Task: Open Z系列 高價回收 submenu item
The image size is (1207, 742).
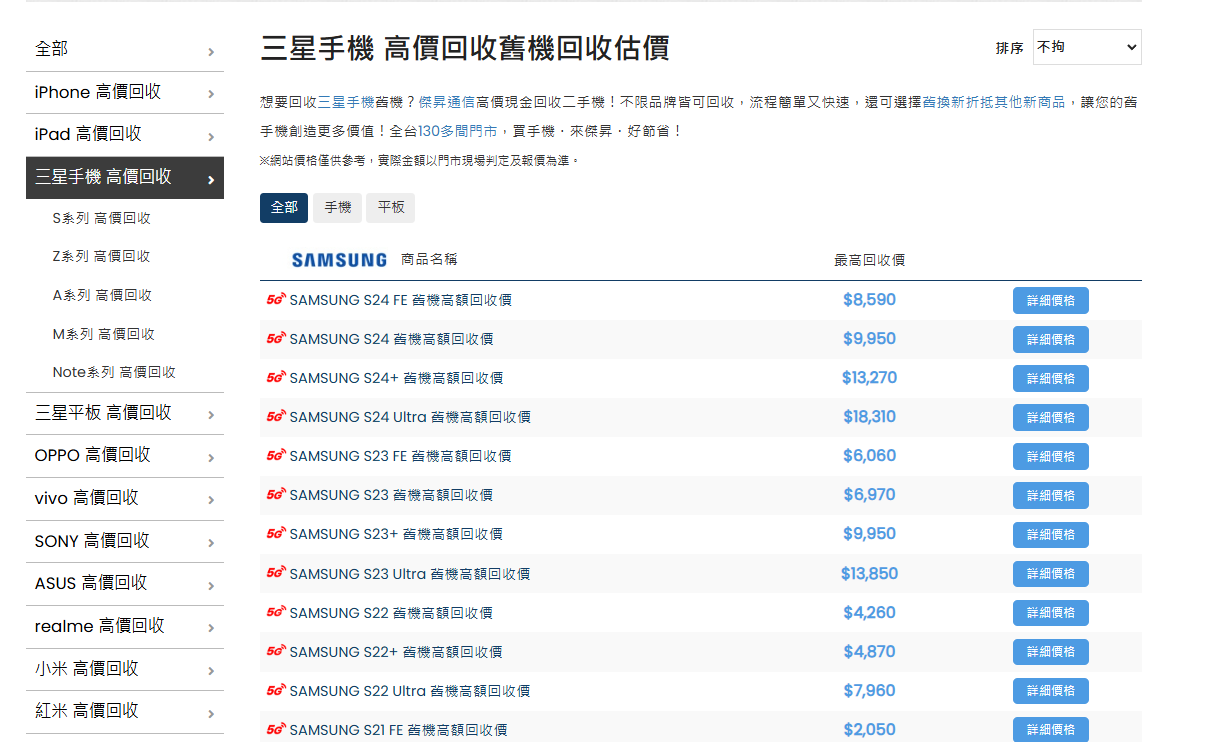Action: tap(101, 256)
